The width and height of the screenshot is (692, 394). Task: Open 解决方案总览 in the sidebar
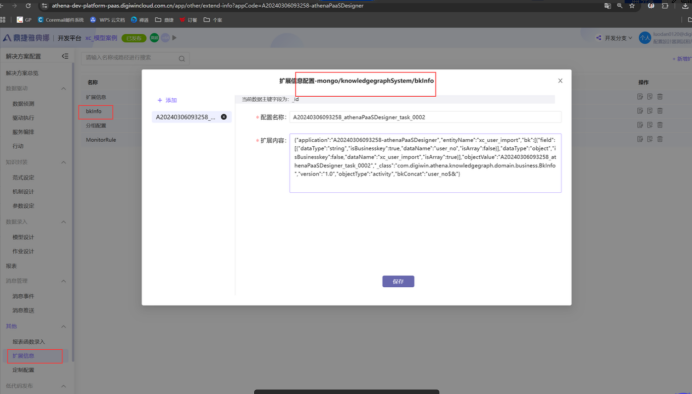coord(22,73)
